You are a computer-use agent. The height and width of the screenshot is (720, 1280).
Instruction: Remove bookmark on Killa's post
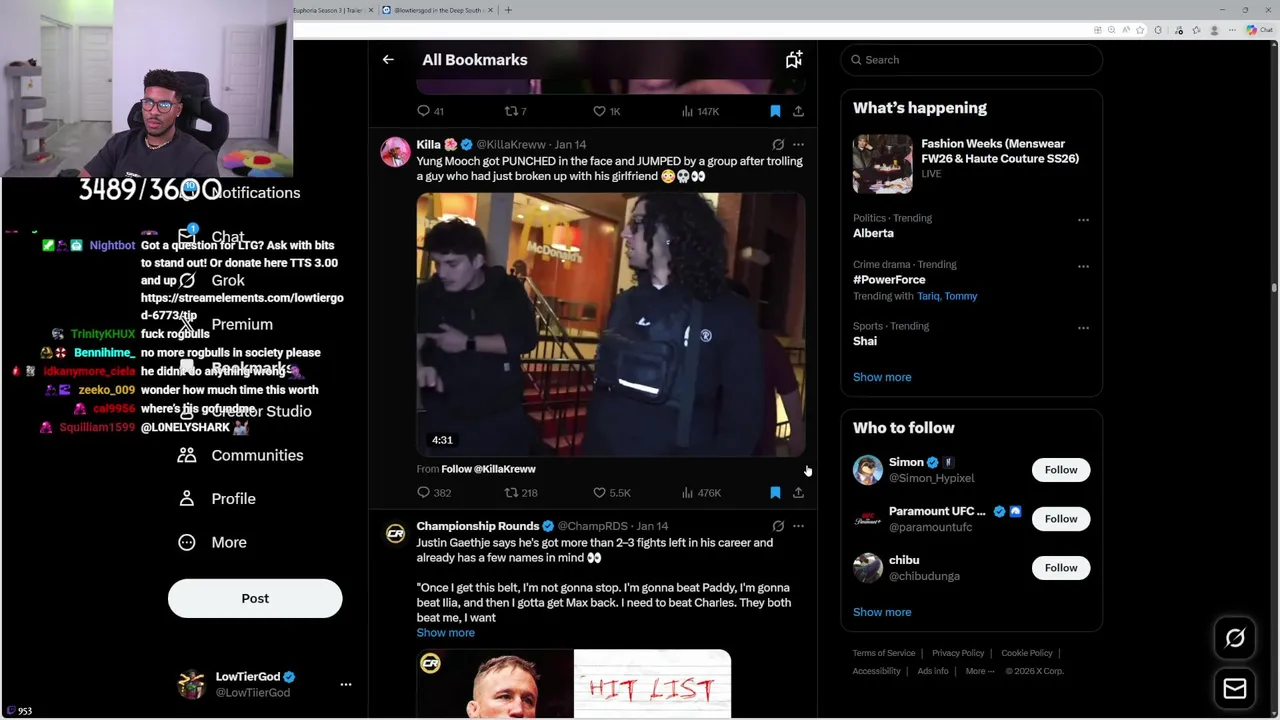[775, 493]
